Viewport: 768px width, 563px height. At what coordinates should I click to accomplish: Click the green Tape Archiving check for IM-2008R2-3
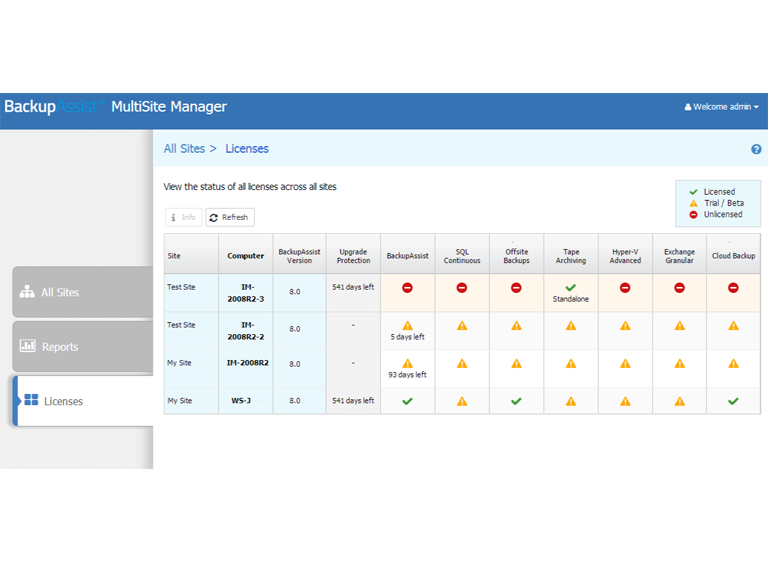coord(571,287)
